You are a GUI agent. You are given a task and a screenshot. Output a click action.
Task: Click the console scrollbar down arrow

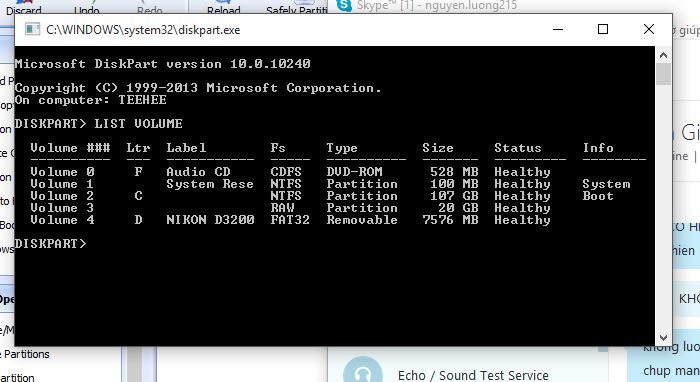(663, 337)
